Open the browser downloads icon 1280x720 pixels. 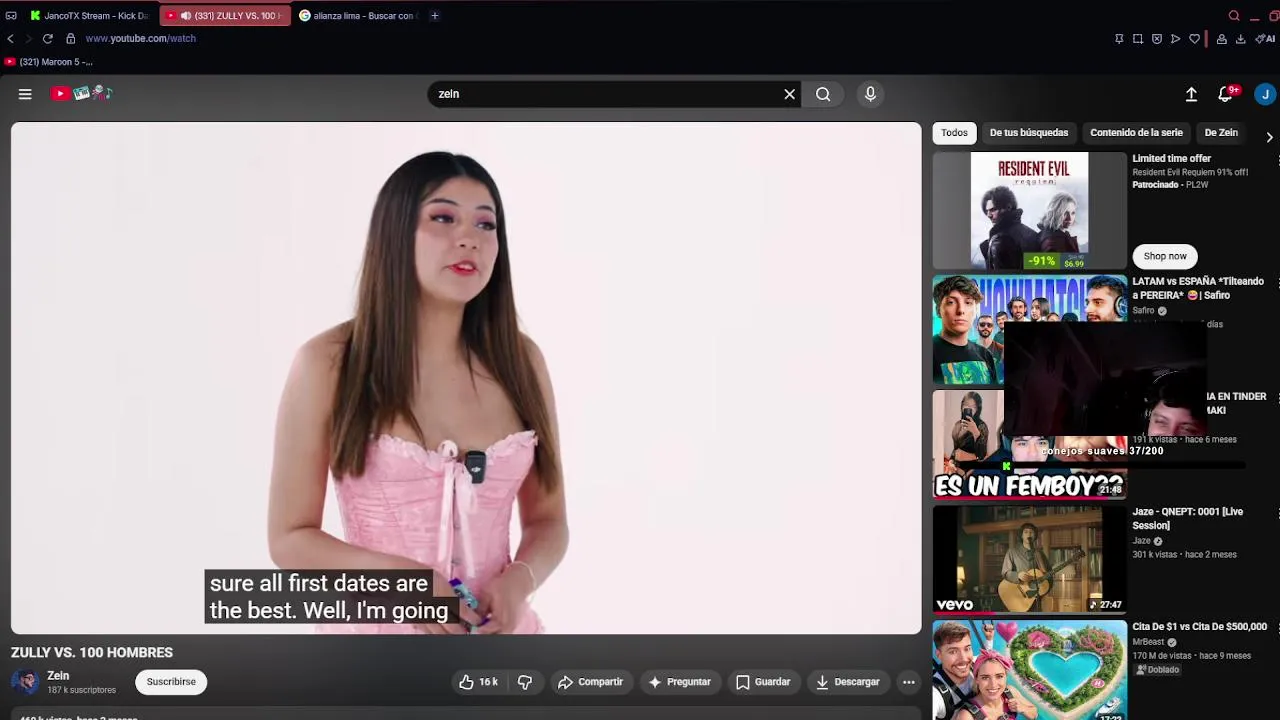click(1240, 39)
